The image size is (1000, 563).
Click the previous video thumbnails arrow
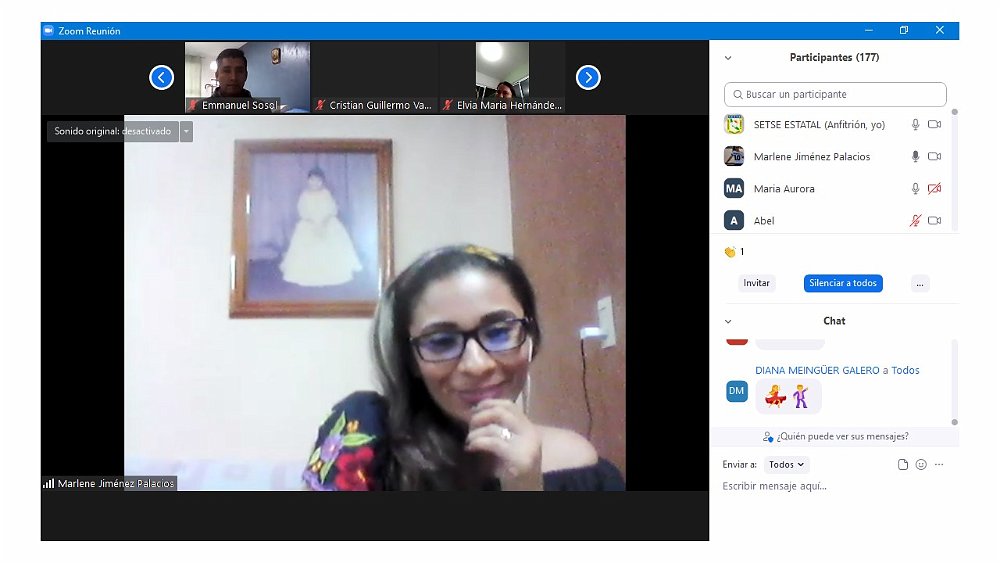pos(162,77)
